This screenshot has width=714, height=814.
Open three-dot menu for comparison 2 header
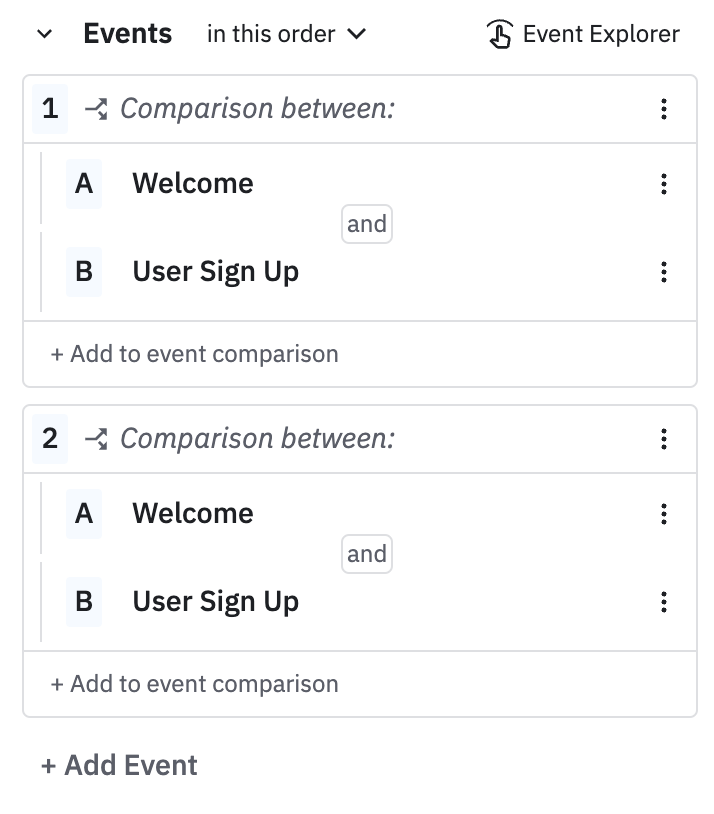[664, 439]
